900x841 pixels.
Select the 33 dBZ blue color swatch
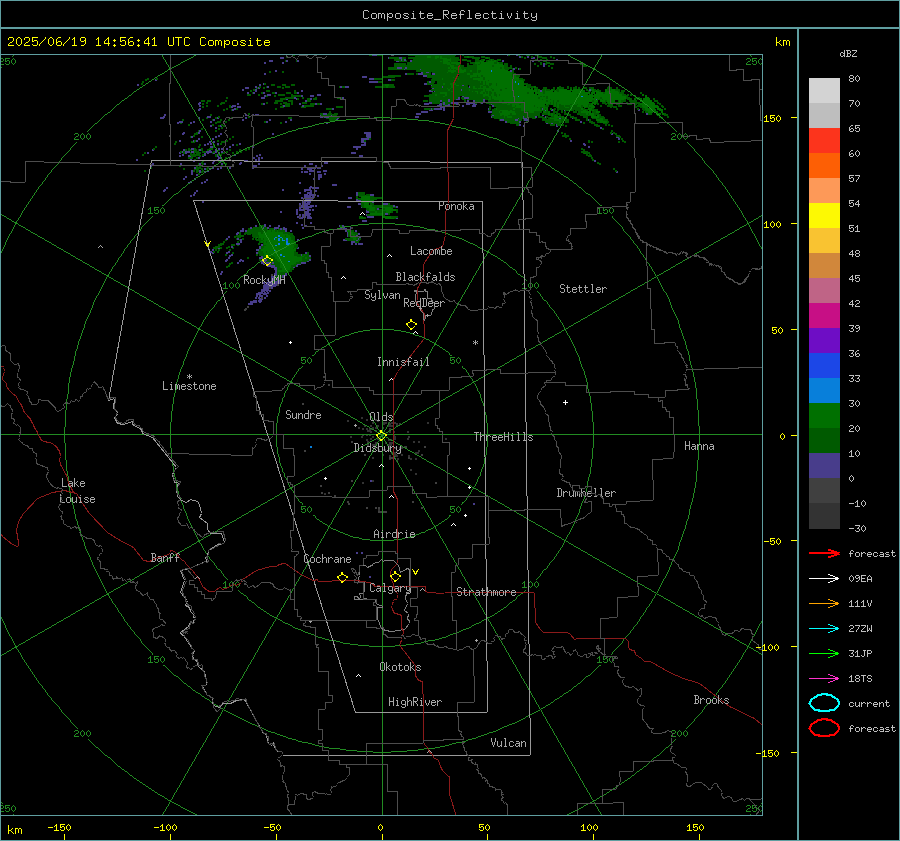pos(824,366)
